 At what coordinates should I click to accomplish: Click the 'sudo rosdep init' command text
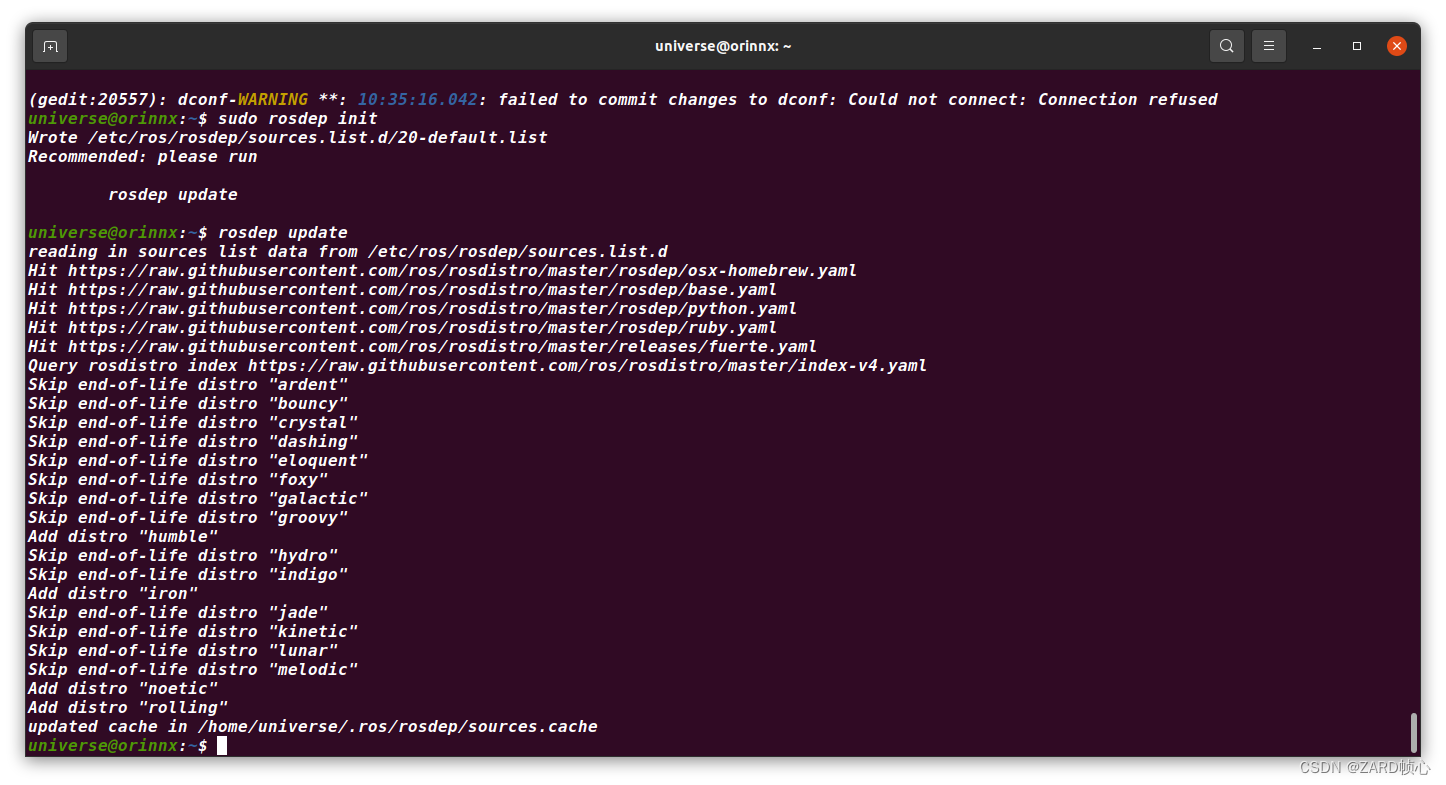[298, 119]
